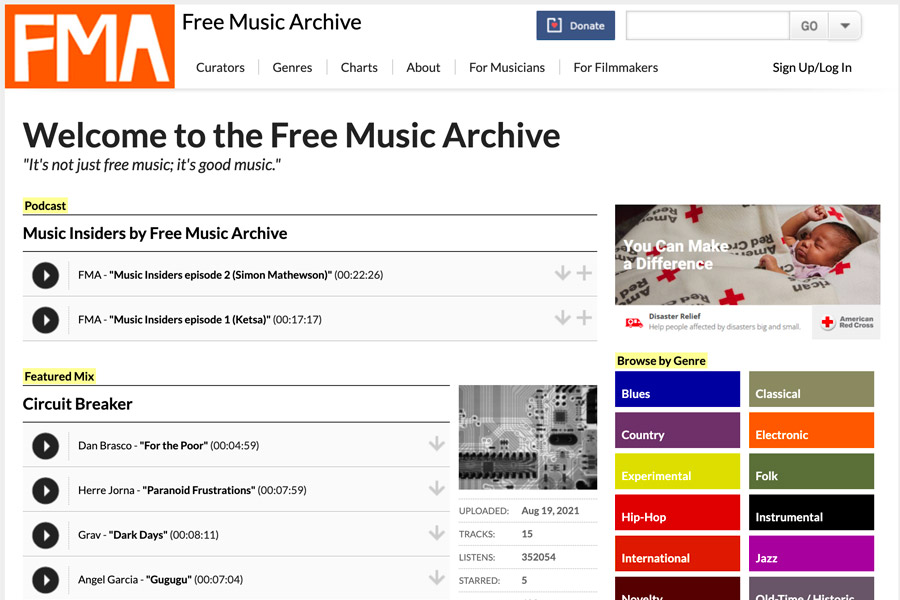Open the Genres menu
Screen dimensions: 900x600
tap(292, 68)
